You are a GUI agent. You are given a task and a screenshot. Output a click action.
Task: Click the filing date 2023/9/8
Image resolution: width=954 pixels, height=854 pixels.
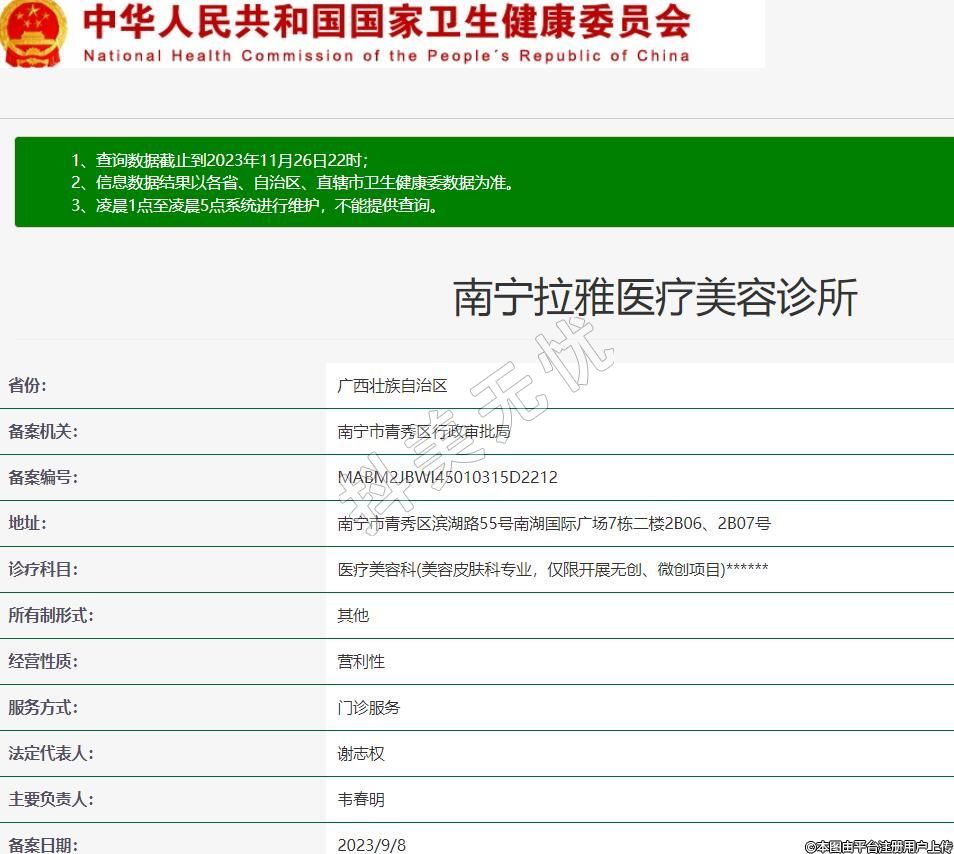click(x=372, y=845)
